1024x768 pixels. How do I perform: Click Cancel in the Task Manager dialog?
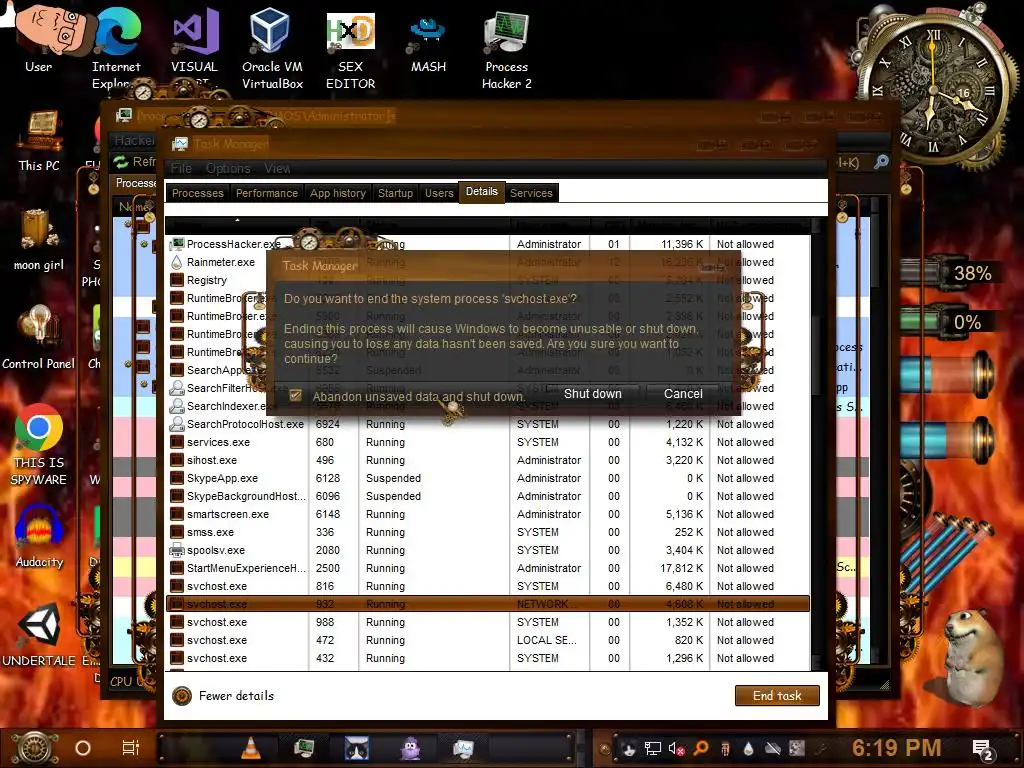pos(683,394)
